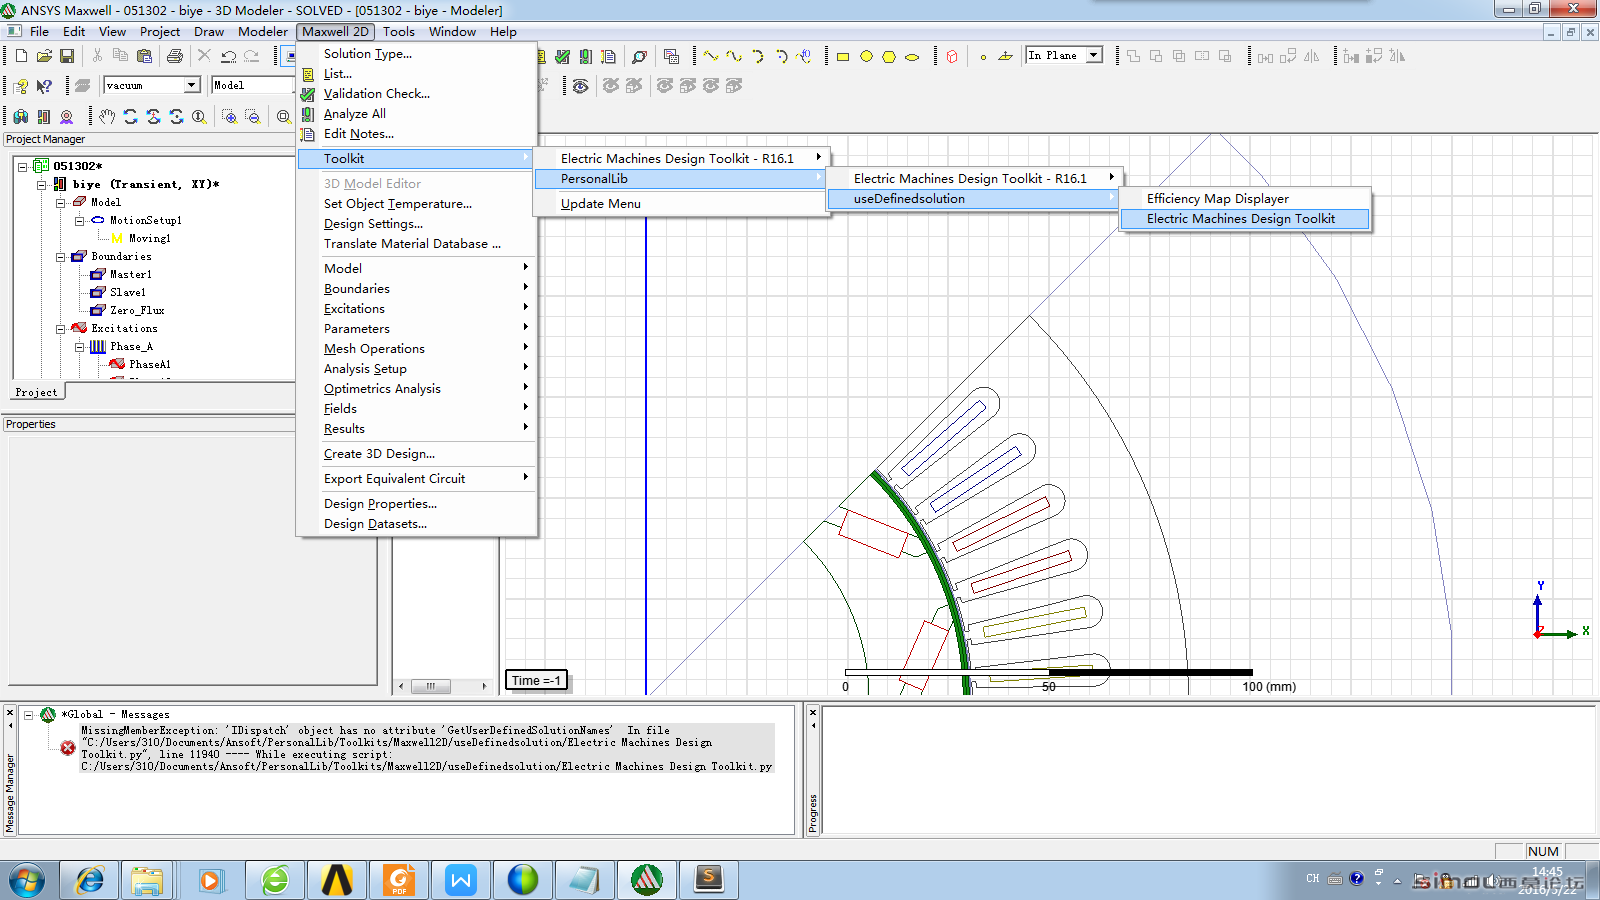This screenshot has width=1600, height=900.
Task: Select the Draw Spline tool
Action: coord(734,57)
